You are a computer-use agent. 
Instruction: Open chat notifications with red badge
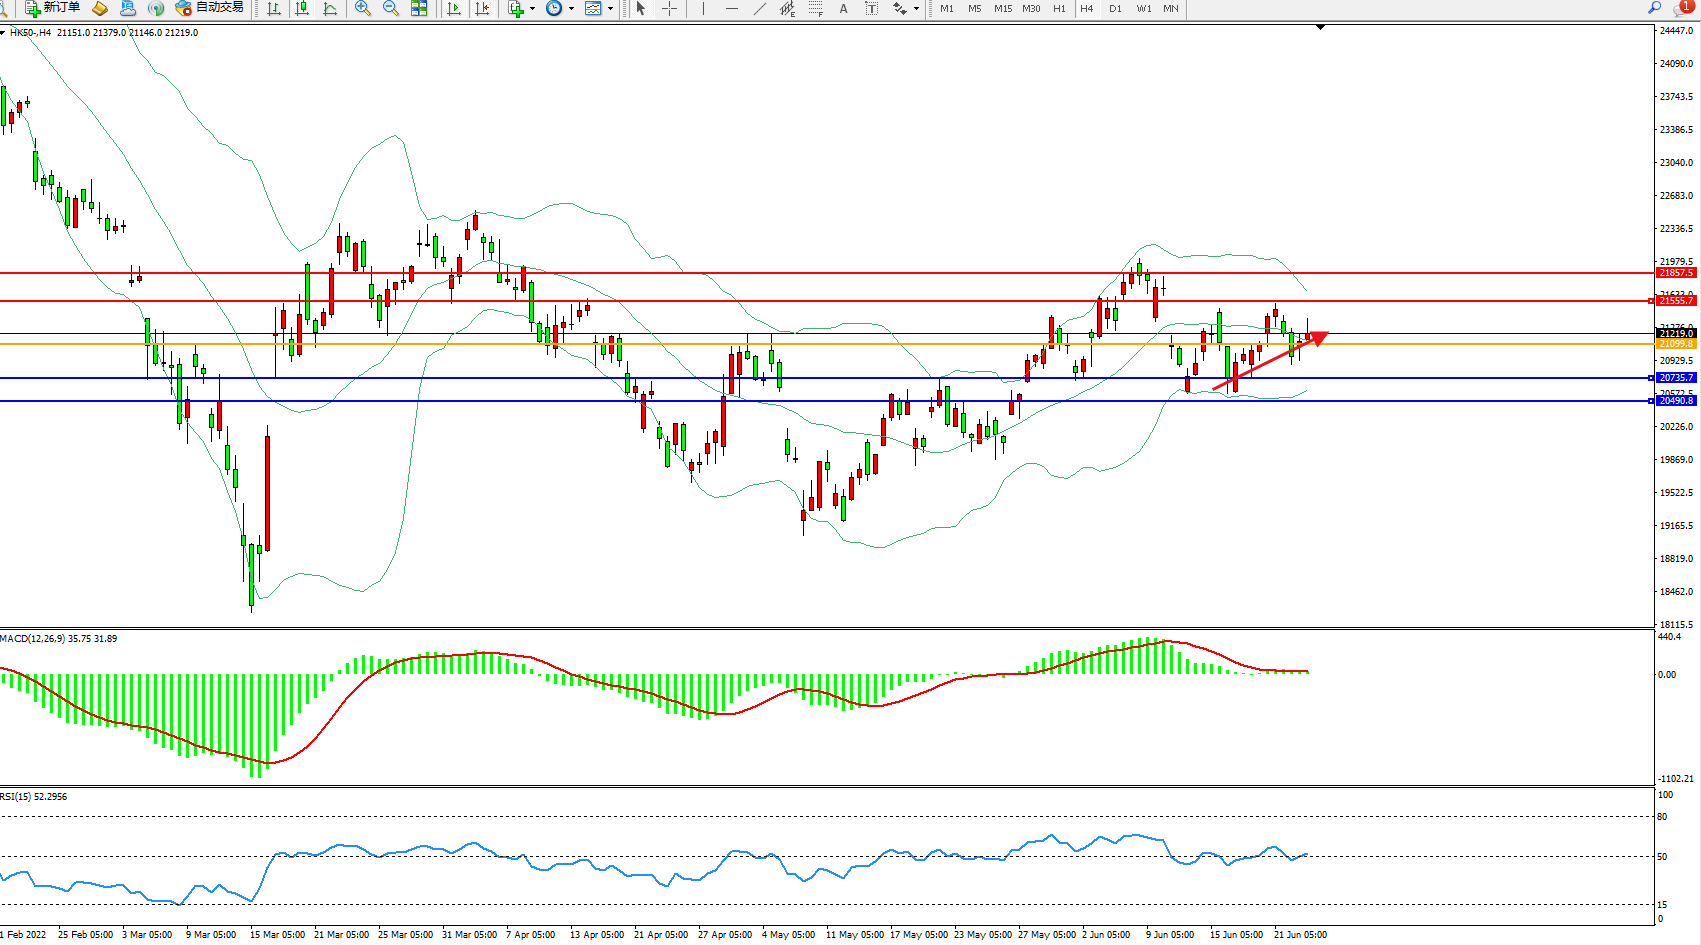[1682, 8]
